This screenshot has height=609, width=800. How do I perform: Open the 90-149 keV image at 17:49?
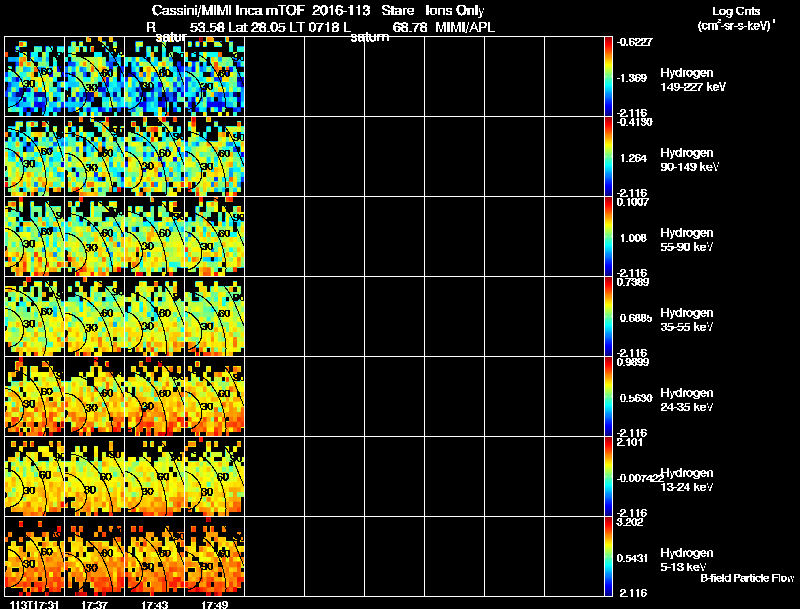[x=215, y=157]
